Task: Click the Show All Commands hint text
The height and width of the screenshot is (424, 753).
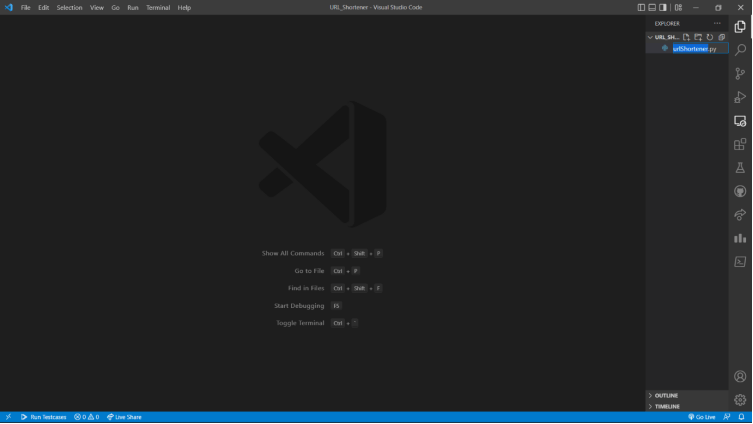Action: point(293,254)
